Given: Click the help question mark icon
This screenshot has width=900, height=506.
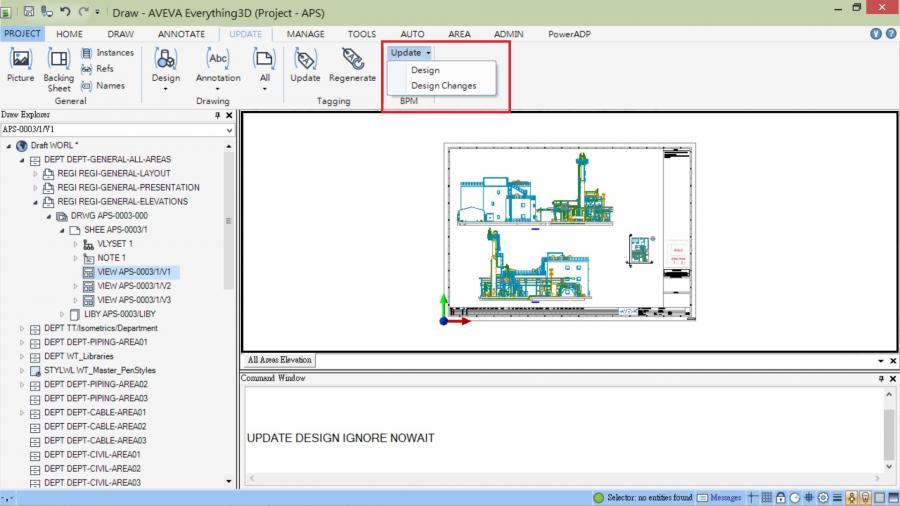Looking at the screenshot, I should (891, 34).
